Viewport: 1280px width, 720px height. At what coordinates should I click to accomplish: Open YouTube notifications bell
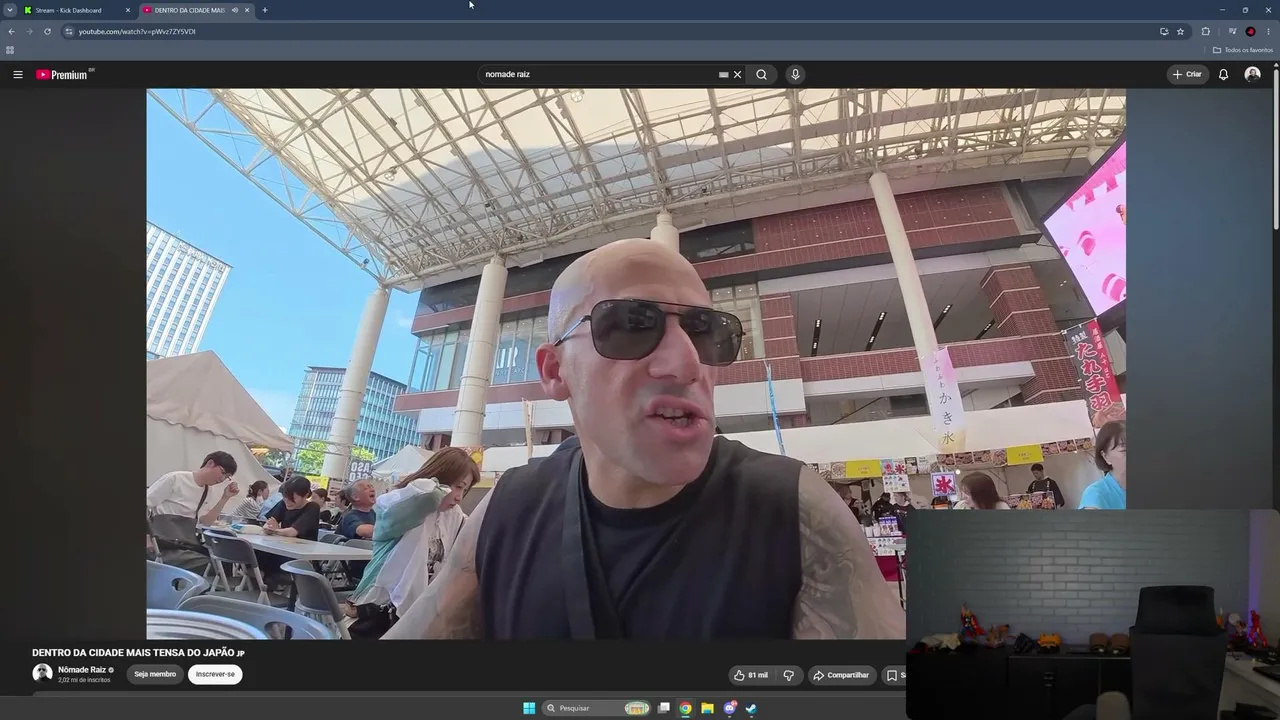coord(1223,74)
